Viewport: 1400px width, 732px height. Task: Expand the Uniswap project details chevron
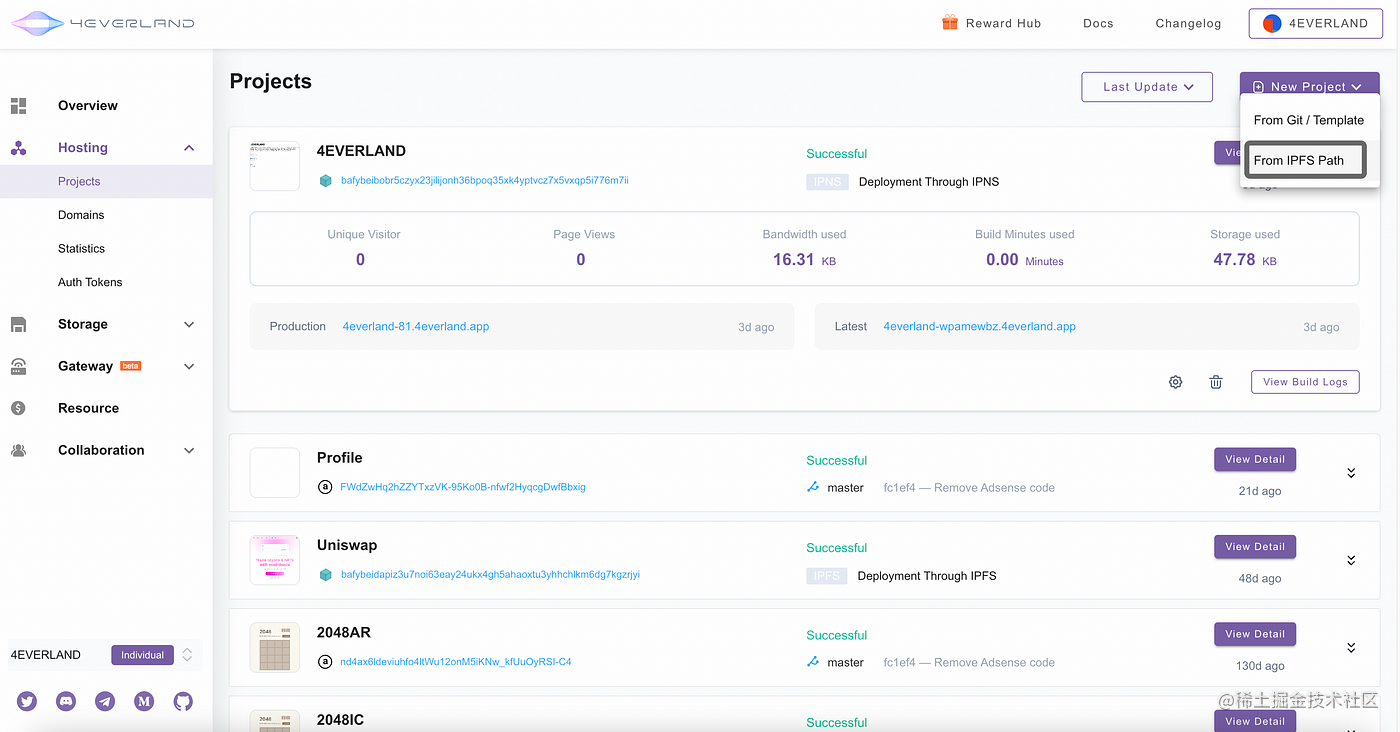pyautogui.click(x=1351, y=560)
